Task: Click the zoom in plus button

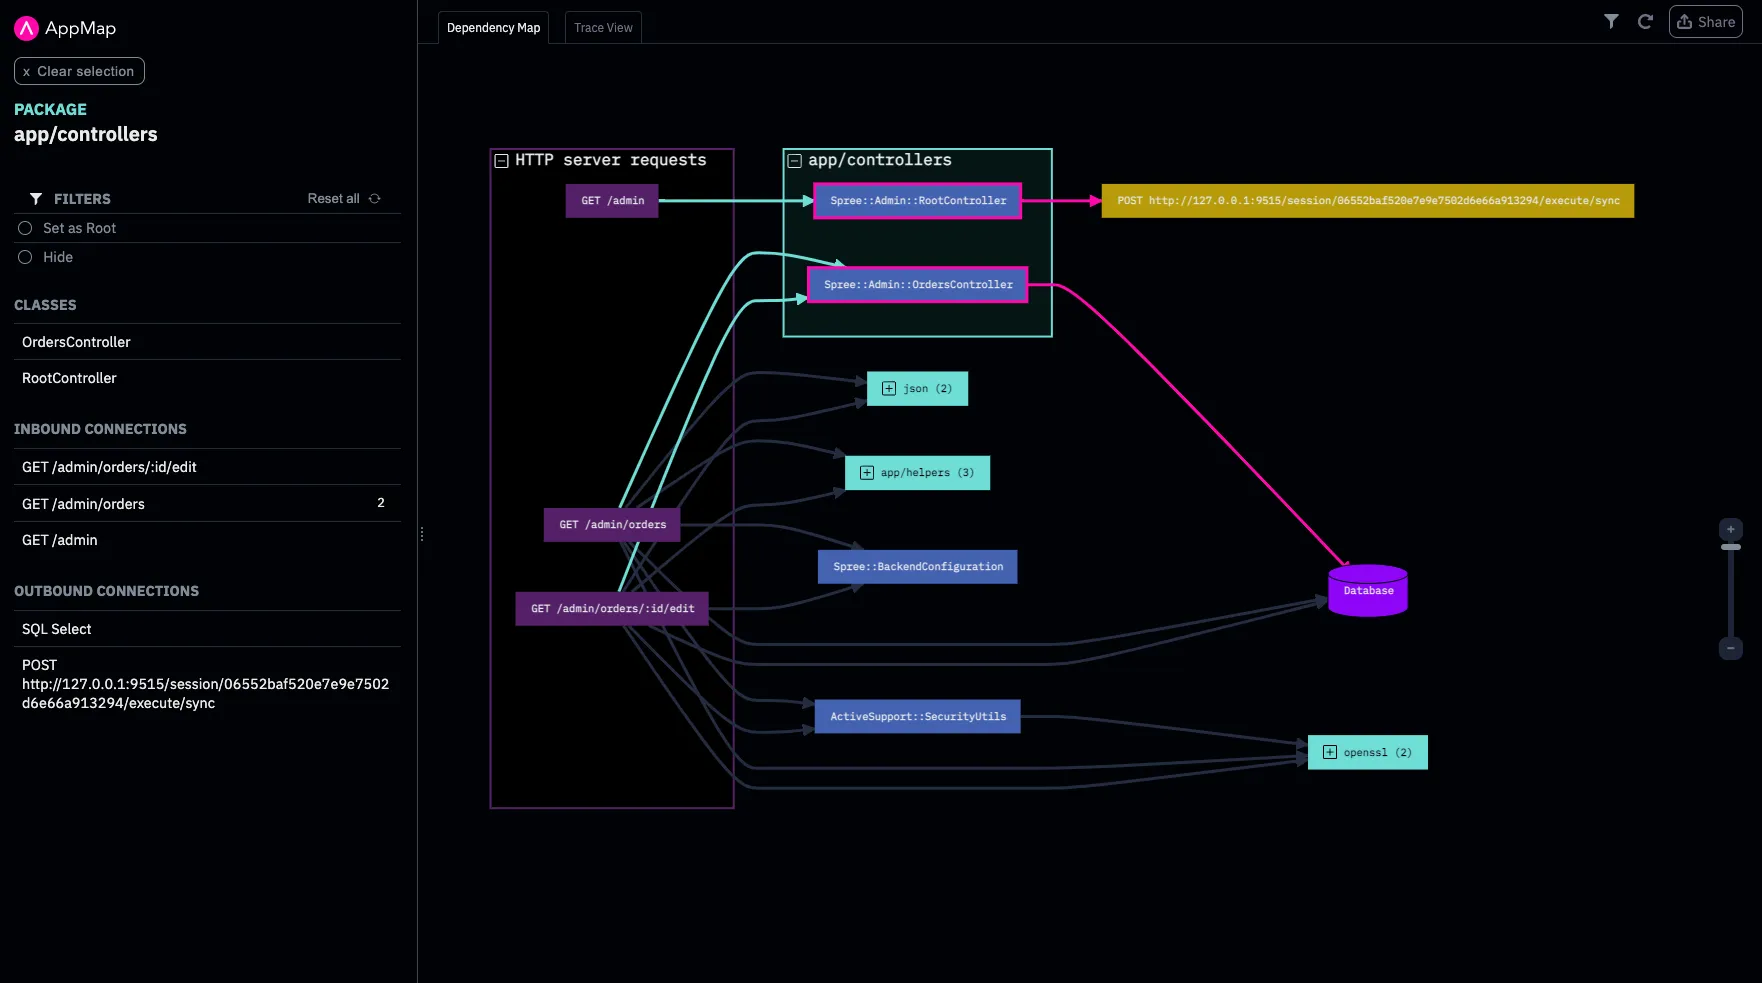Action: point(1730,529)
